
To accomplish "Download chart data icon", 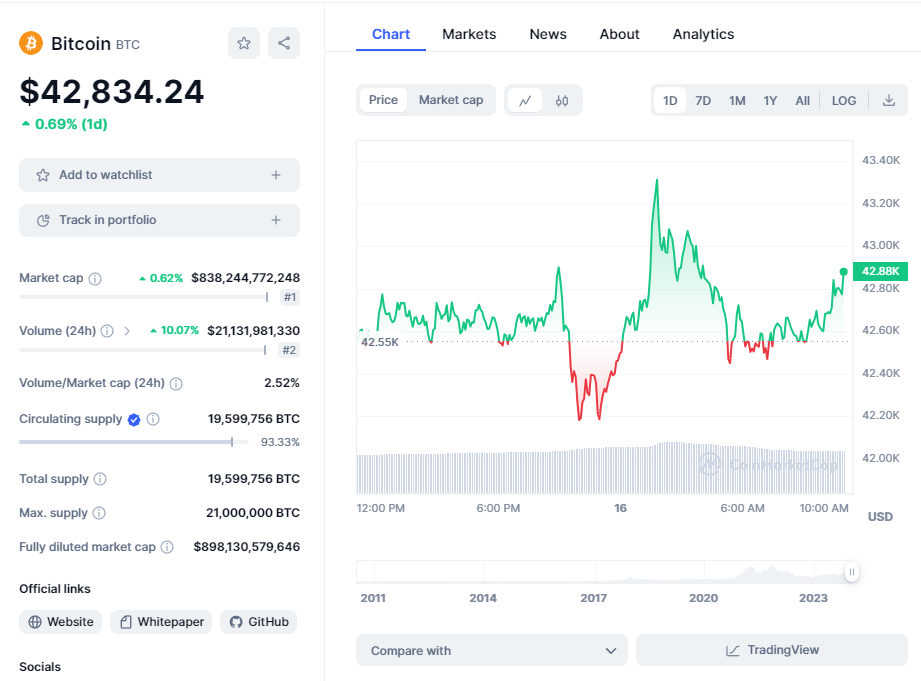I will (x=889, y=100).
